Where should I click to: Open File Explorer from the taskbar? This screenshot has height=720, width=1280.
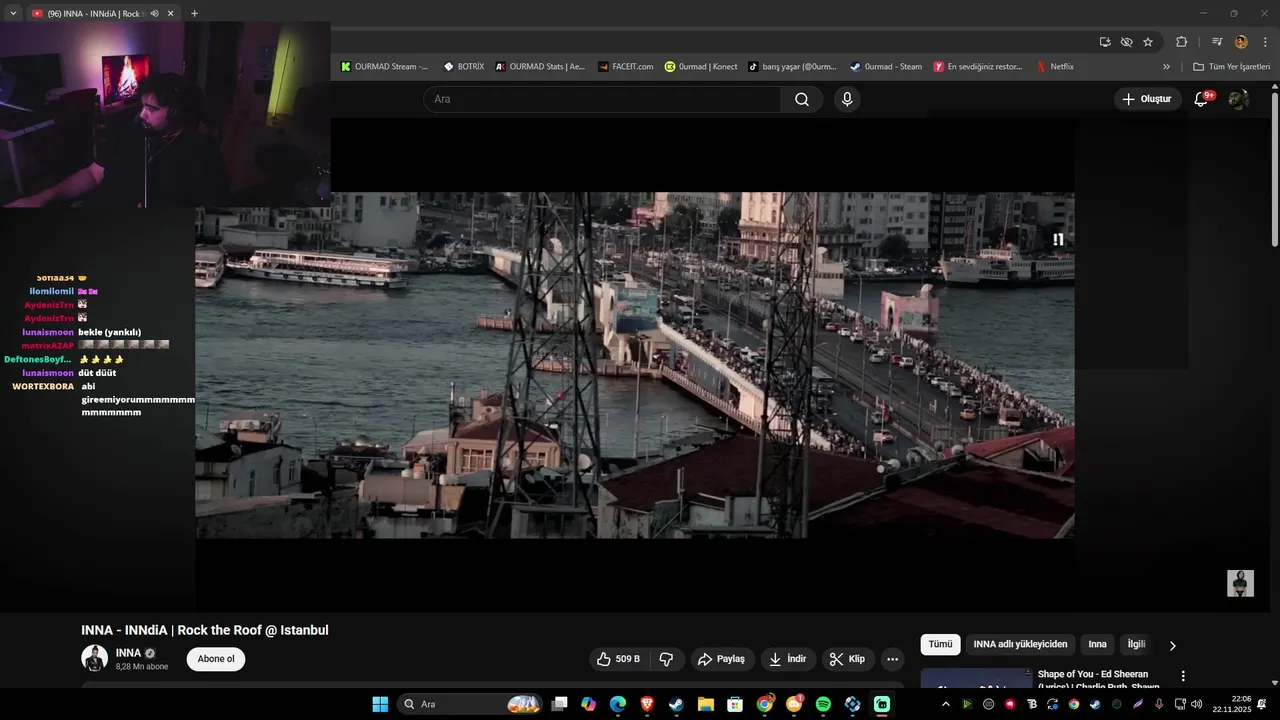coord(706,704)
